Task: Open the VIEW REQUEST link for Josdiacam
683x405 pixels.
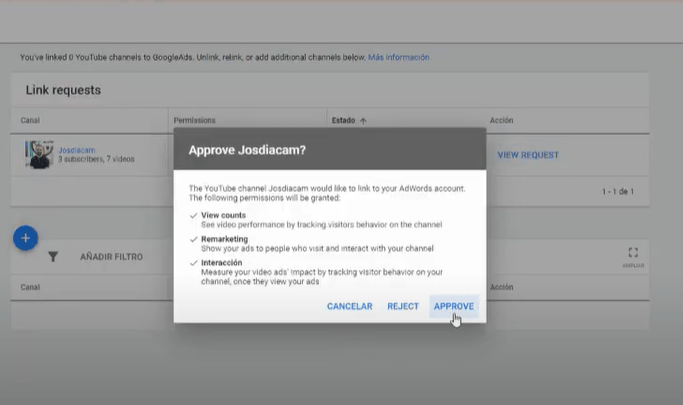Action: pos(528,155)
